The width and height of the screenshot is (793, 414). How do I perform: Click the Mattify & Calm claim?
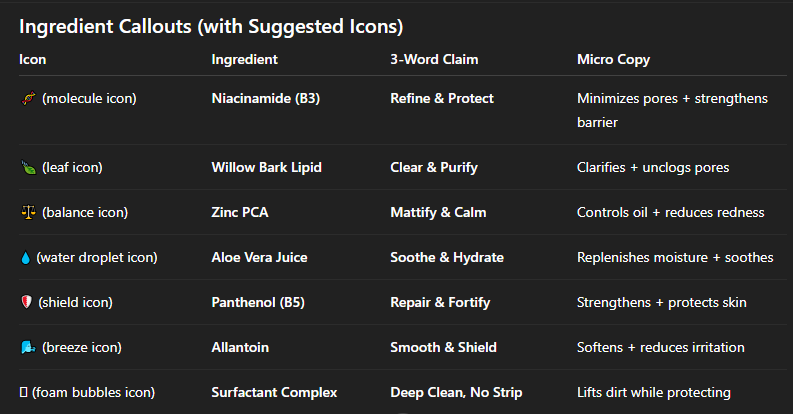click(438, 213)
